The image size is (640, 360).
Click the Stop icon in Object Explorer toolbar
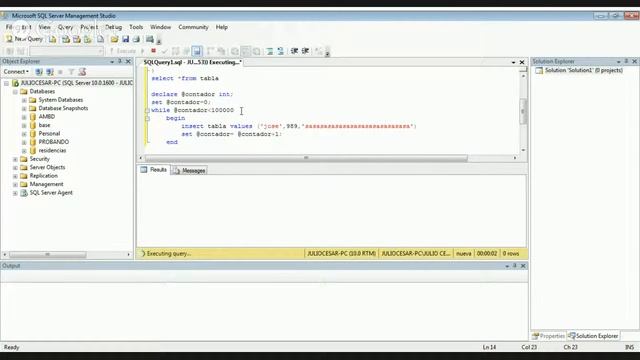(x=60, y=72)
